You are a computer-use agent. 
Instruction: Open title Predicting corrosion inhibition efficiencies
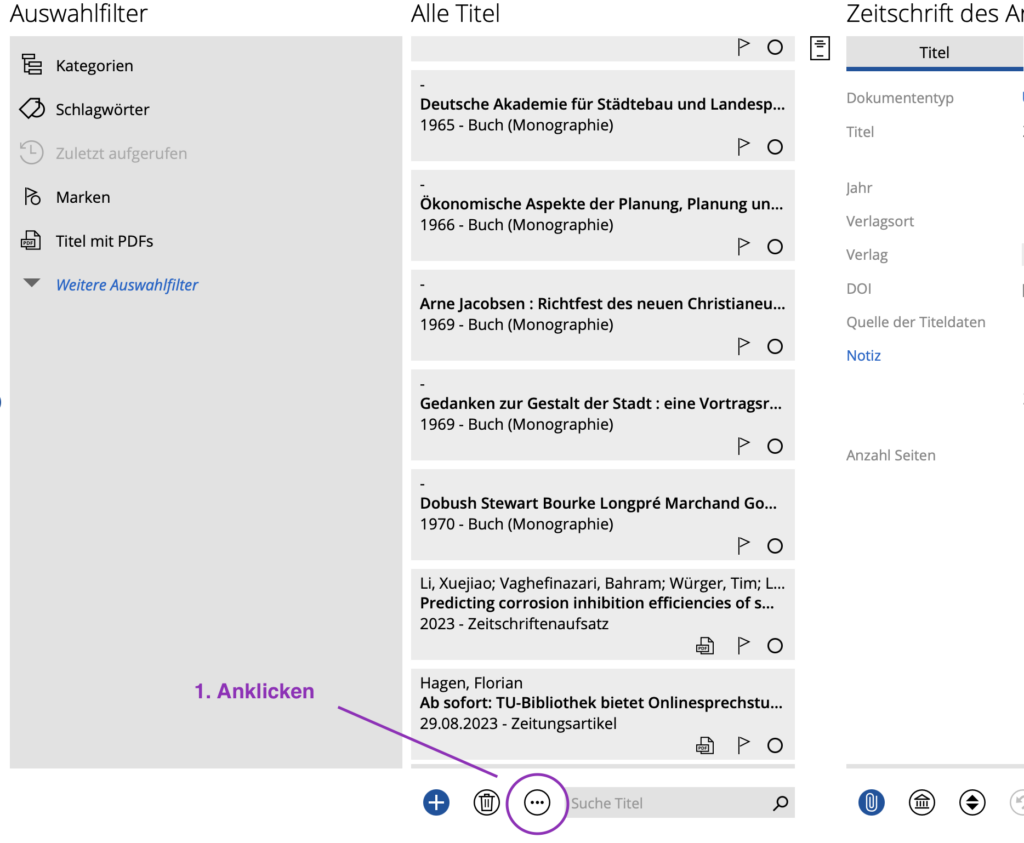click(x=597, y=603)
